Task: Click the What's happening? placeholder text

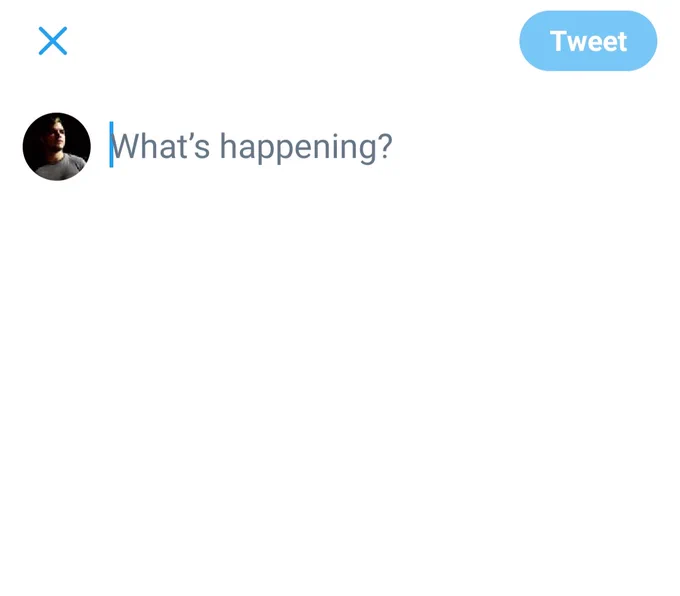Action: [252, 147]
